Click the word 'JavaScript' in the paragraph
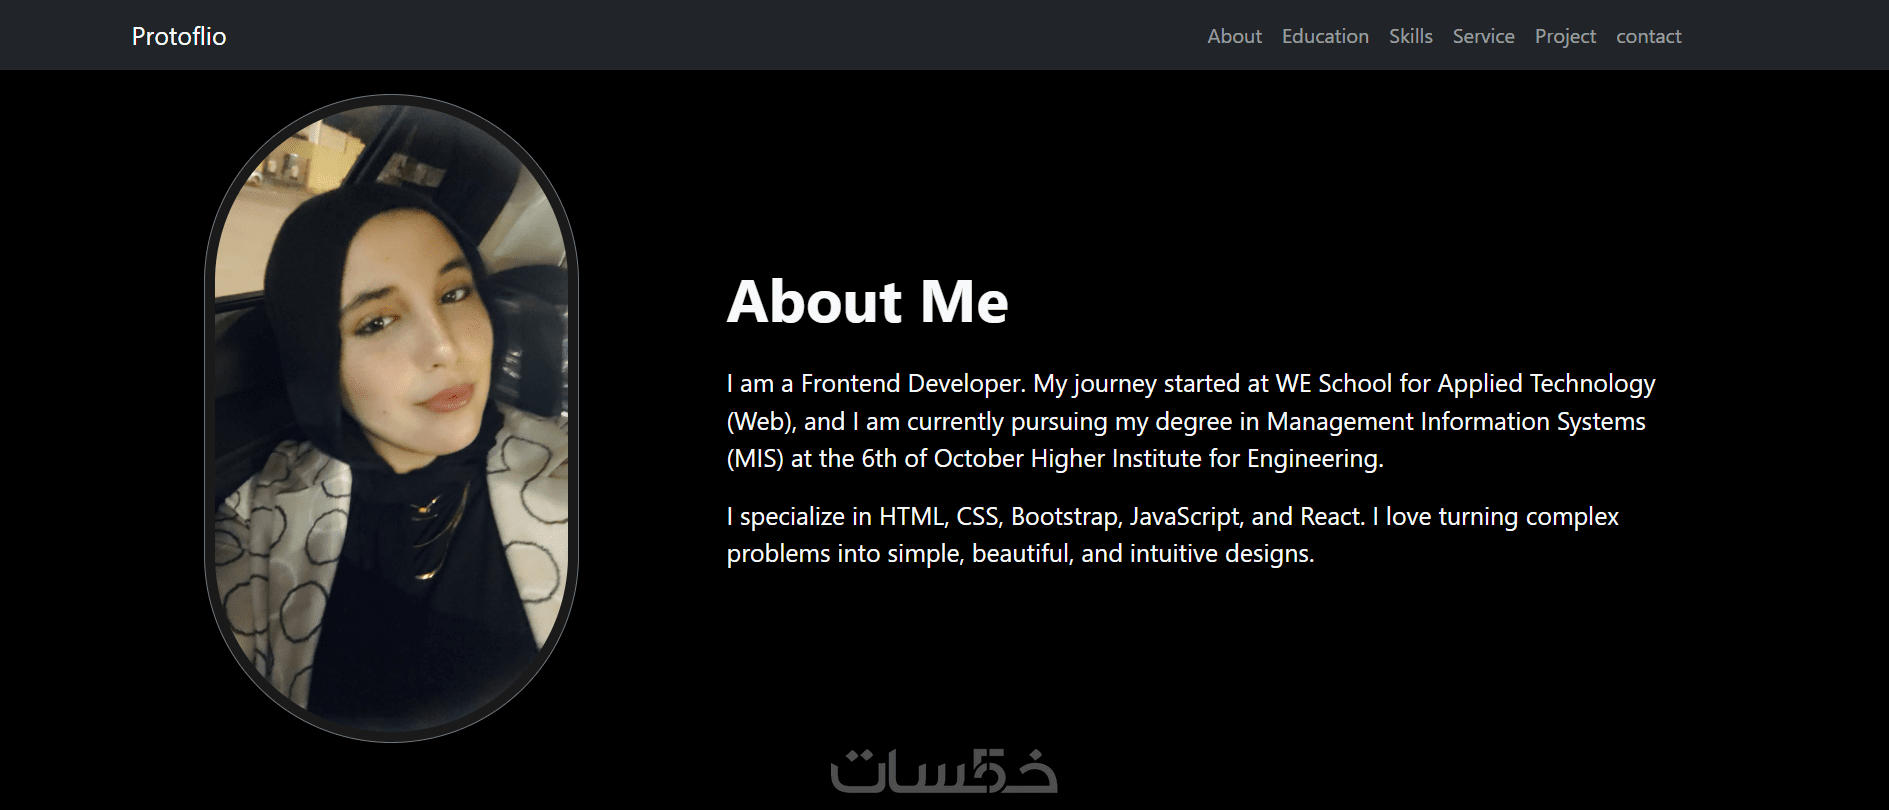Image resolution: width=1889 pixels, height=810 pixels. (x=1186, y=517)
